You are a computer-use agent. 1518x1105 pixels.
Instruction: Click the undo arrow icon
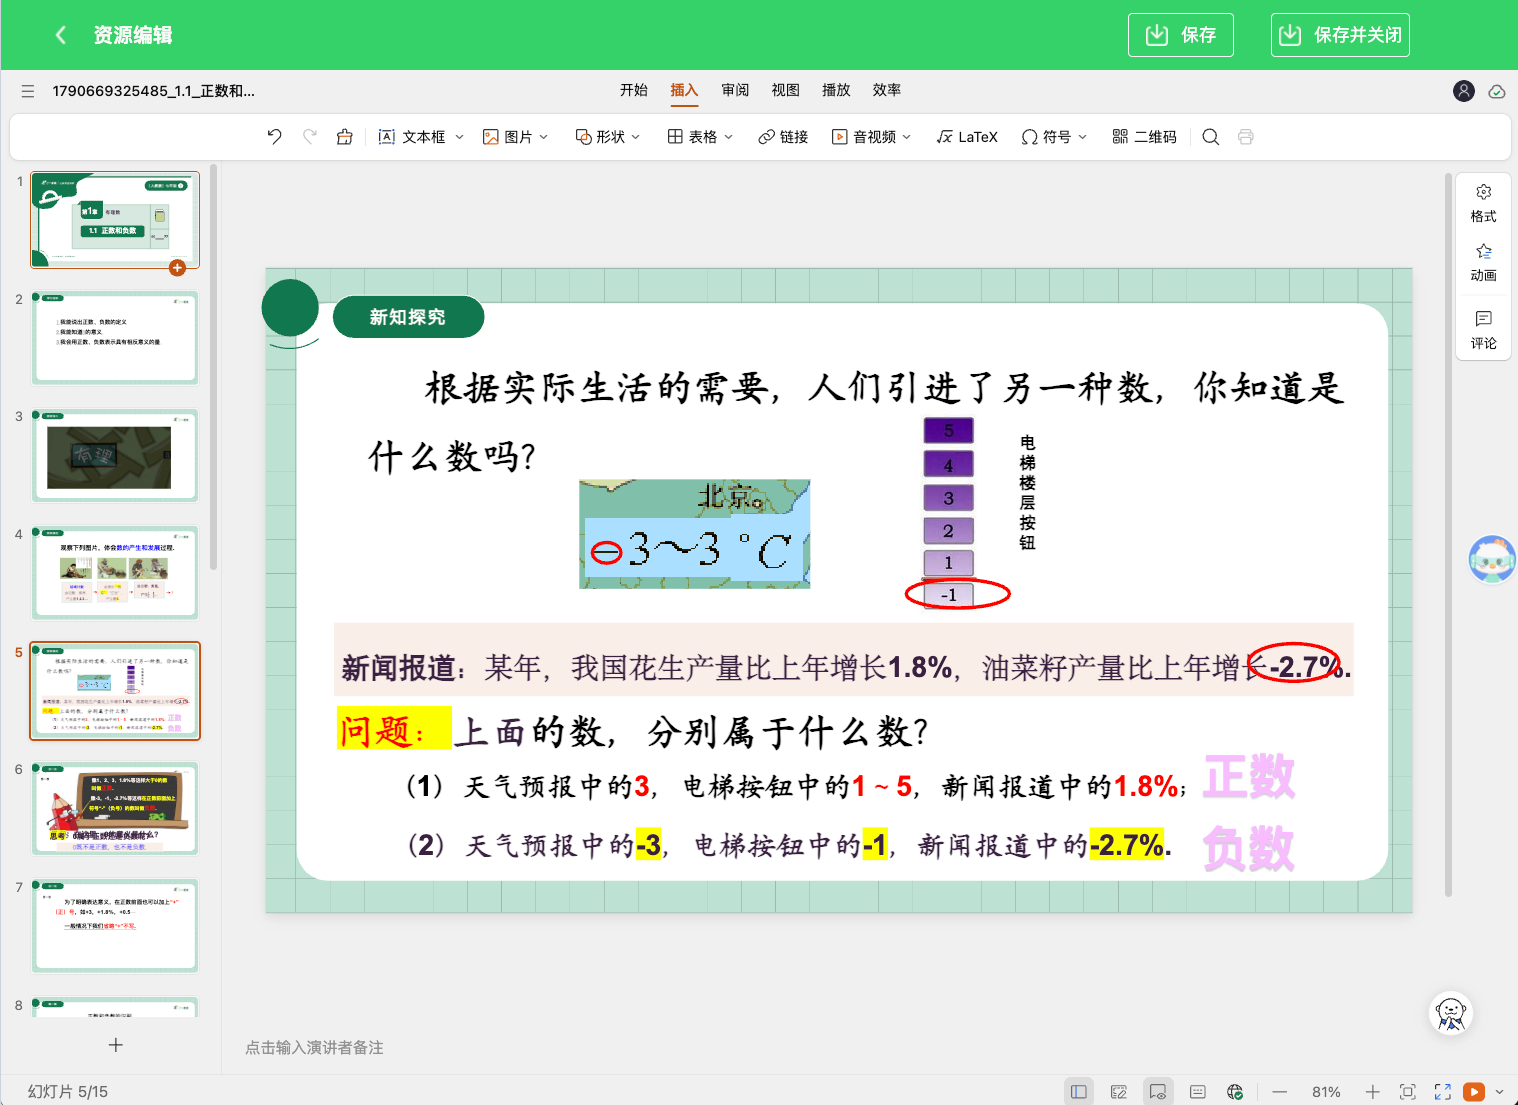pos(275,137)
